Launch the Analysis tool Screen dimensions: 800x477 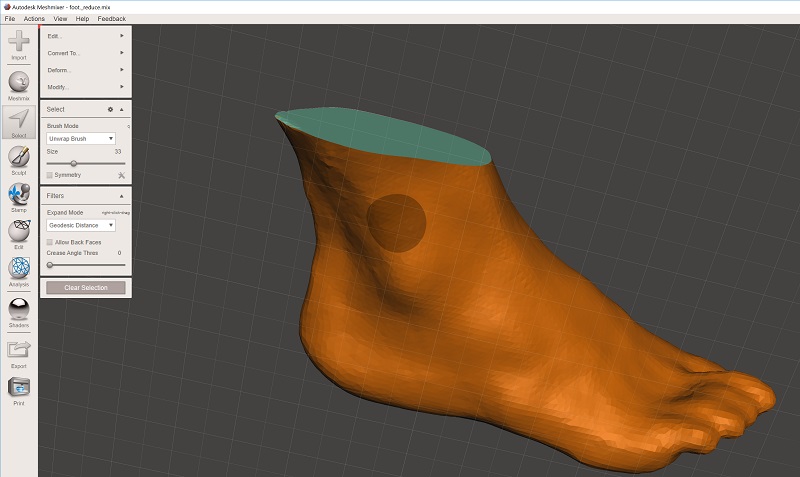point(19,268)
